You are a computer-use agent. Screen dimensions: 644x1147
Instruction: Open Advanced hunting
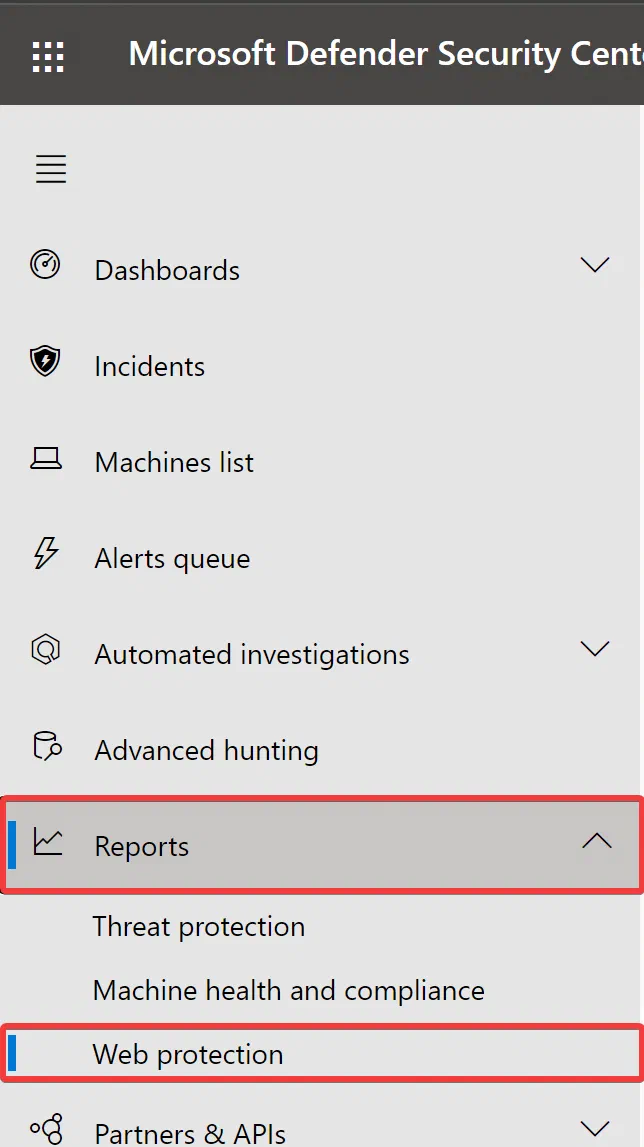pyautogui.click(x=206, y=751)
